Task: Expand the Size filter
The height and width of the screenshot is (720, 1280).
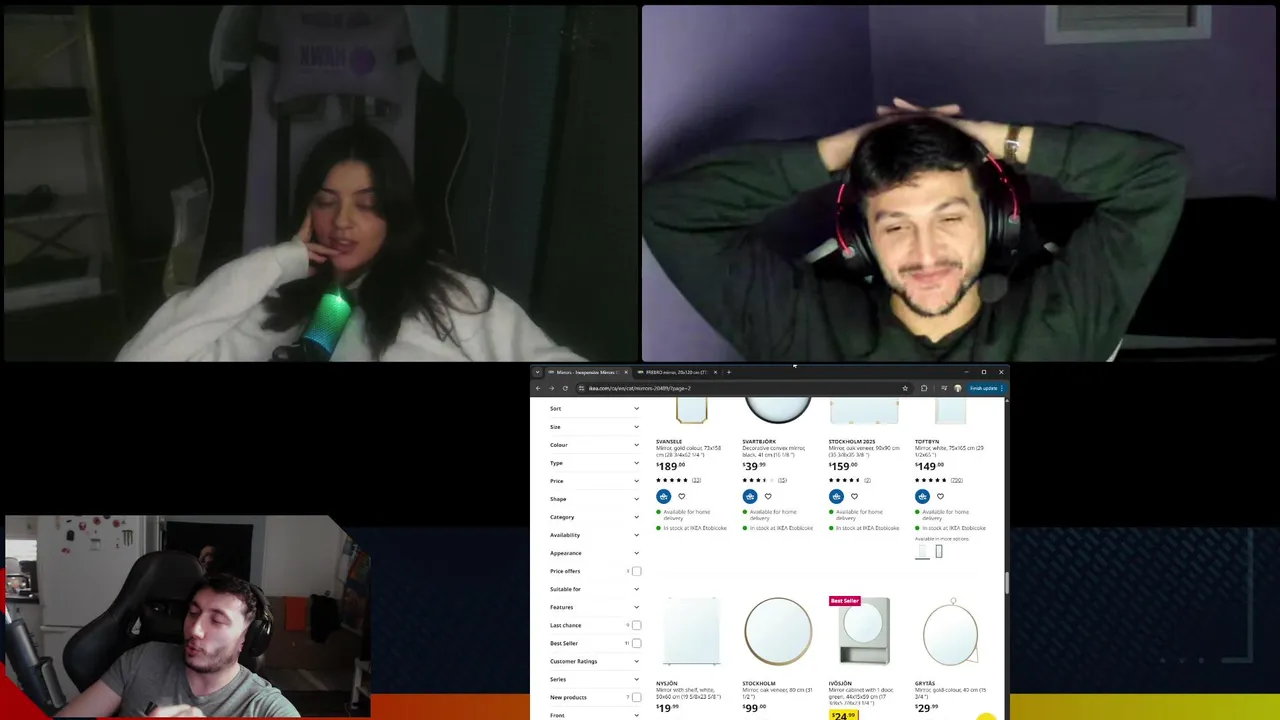Action: point(594,427)
